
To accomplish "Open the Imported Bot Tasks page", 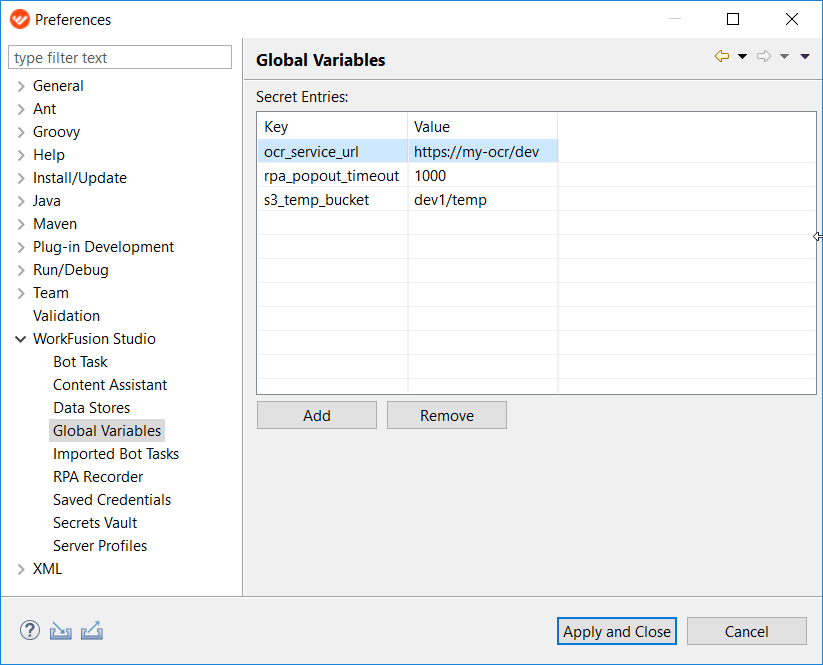I will coord(116,453).
